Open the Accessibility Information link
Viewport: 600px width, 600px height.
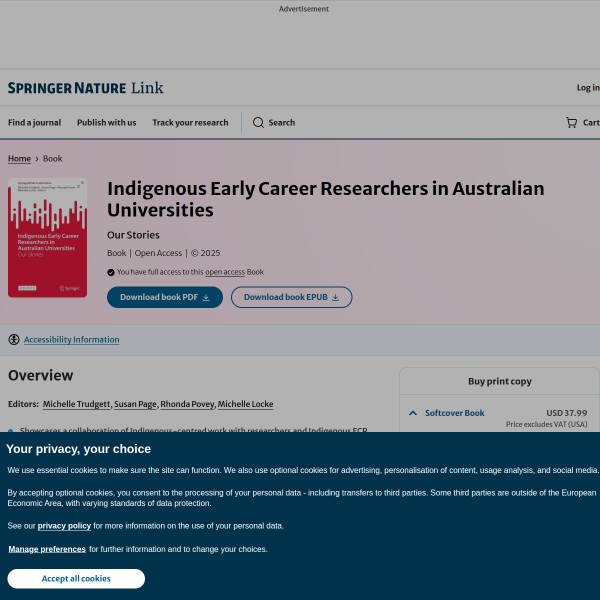click(71, 340)
